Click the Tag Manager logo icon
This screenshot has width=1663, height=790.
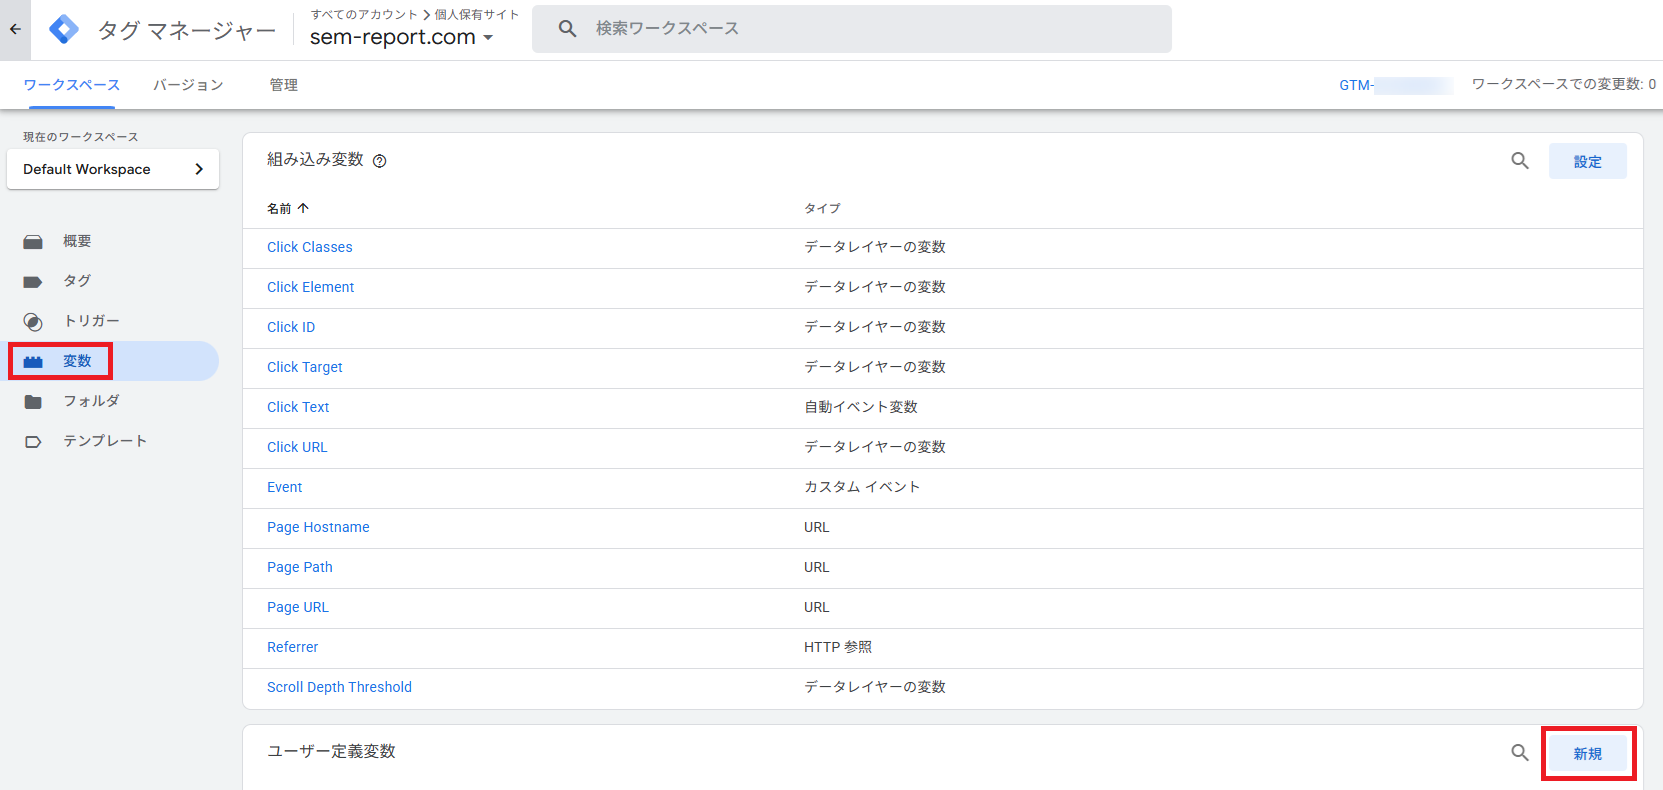tap(64, 30)
